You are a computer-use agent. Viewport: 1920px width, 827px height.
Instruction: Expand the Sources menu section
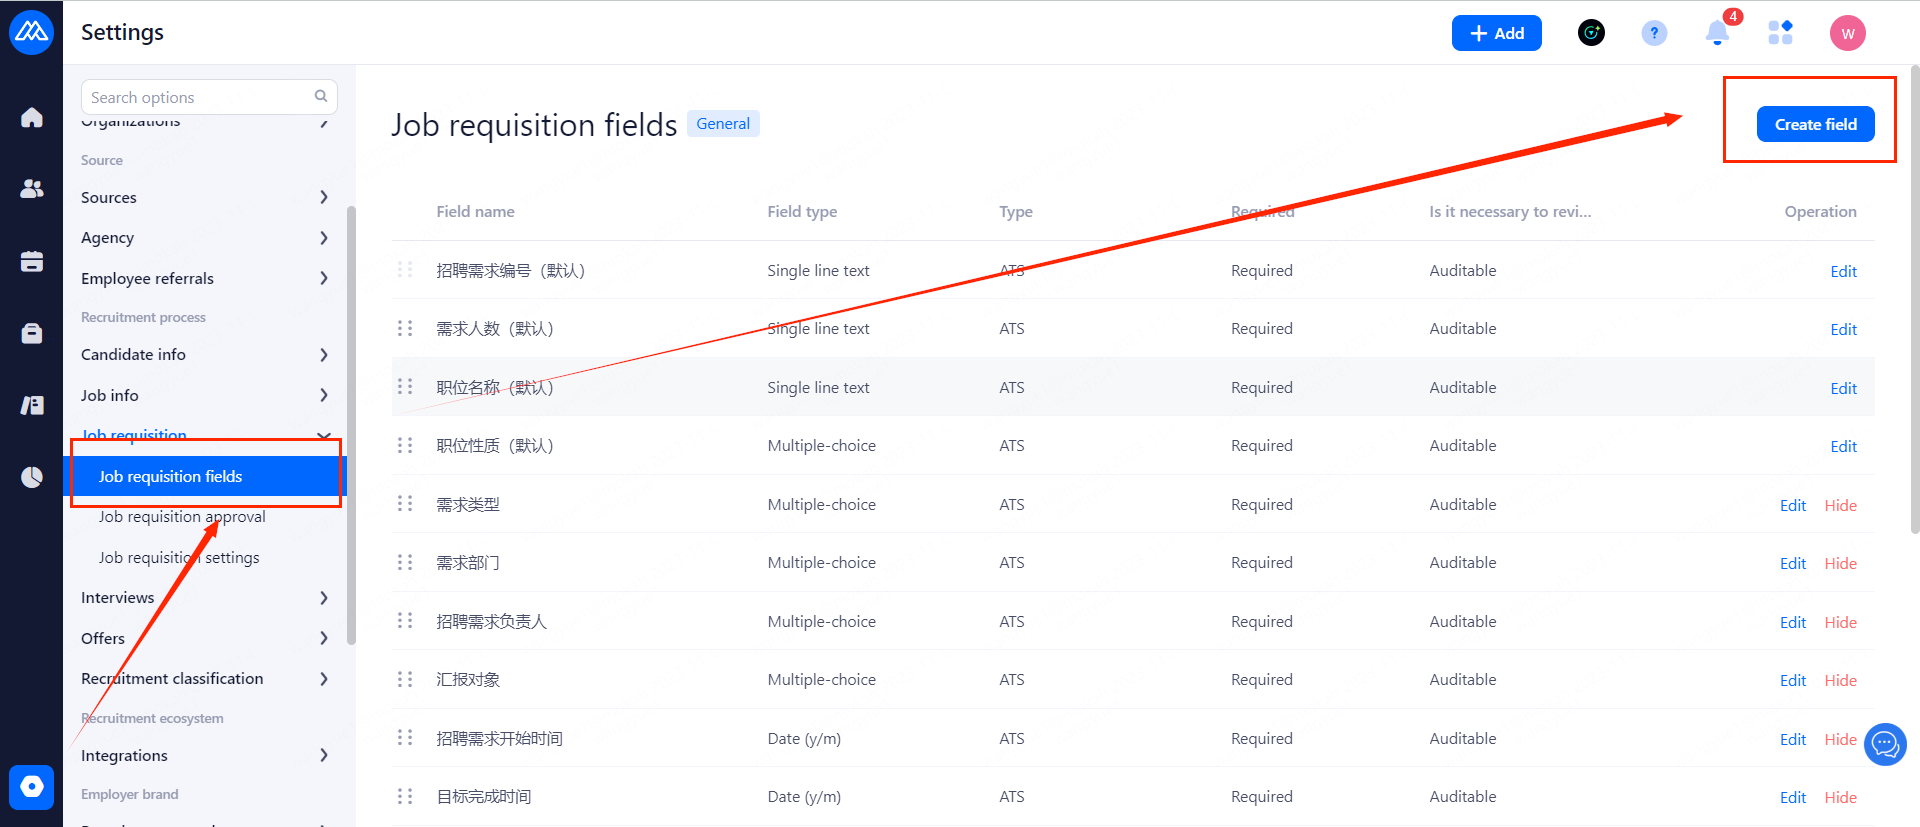pyautogui.click(x=205, y=197)
